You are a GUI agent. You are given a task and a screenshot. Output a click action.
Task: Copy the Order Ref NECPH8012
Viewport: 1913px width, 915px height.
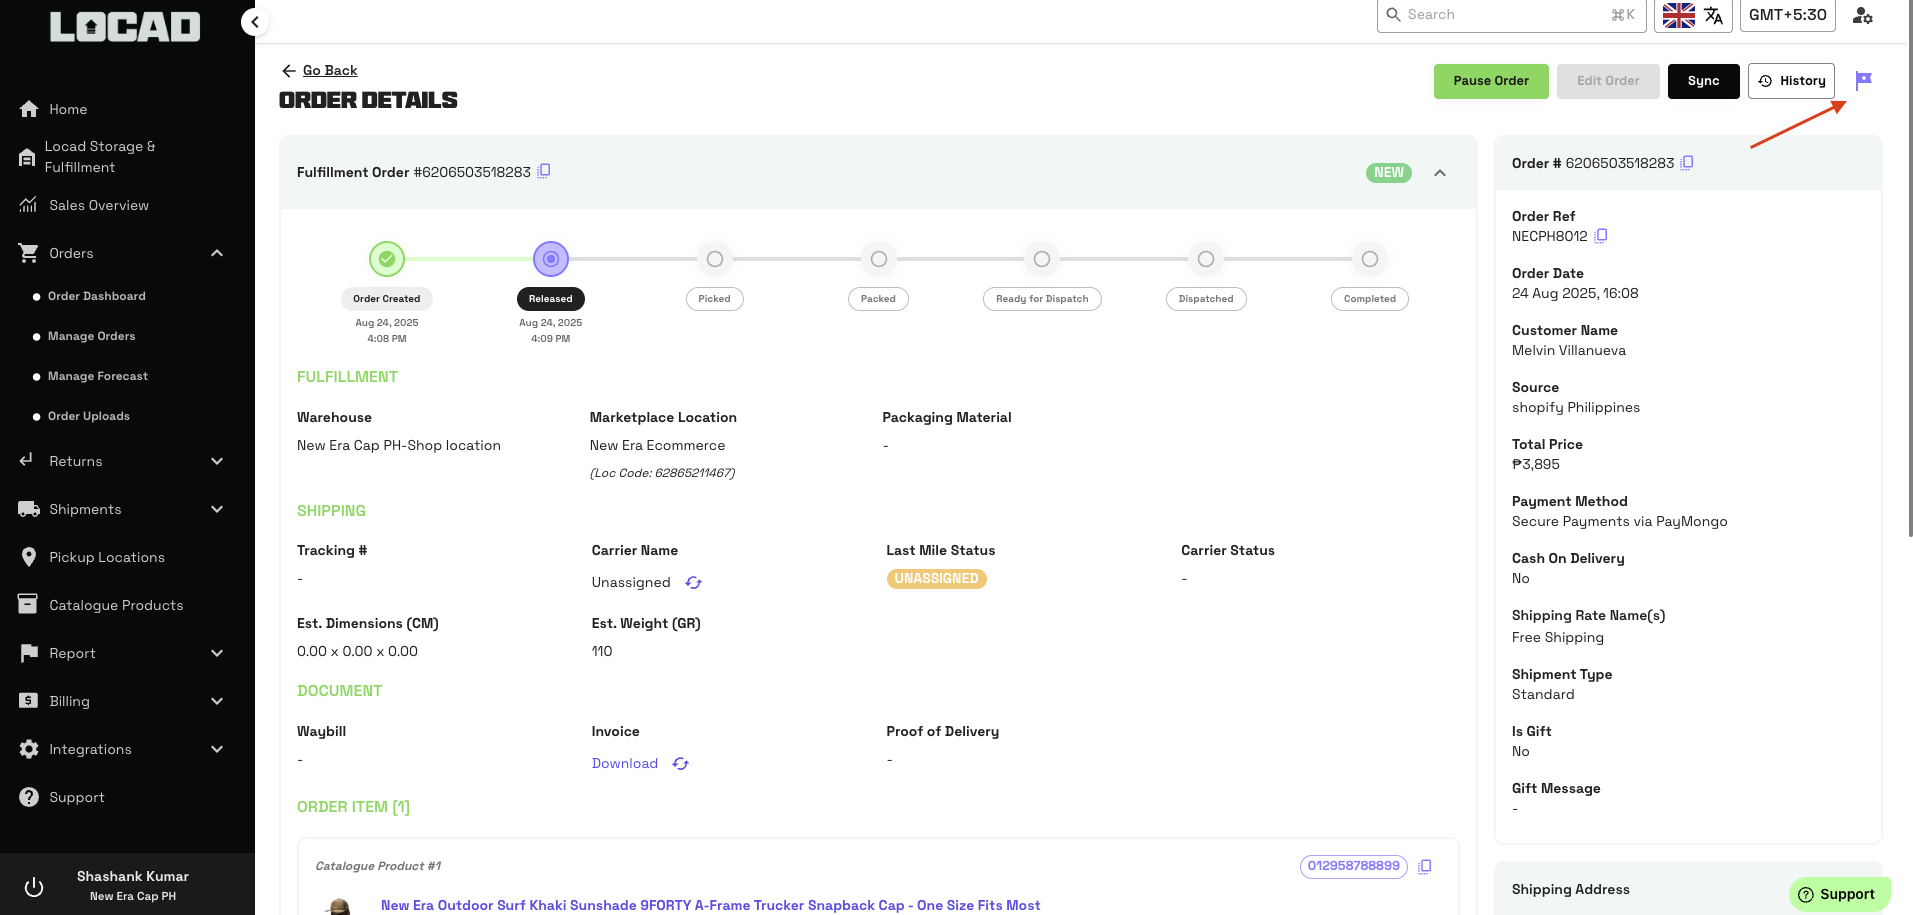pos(1601,235)
